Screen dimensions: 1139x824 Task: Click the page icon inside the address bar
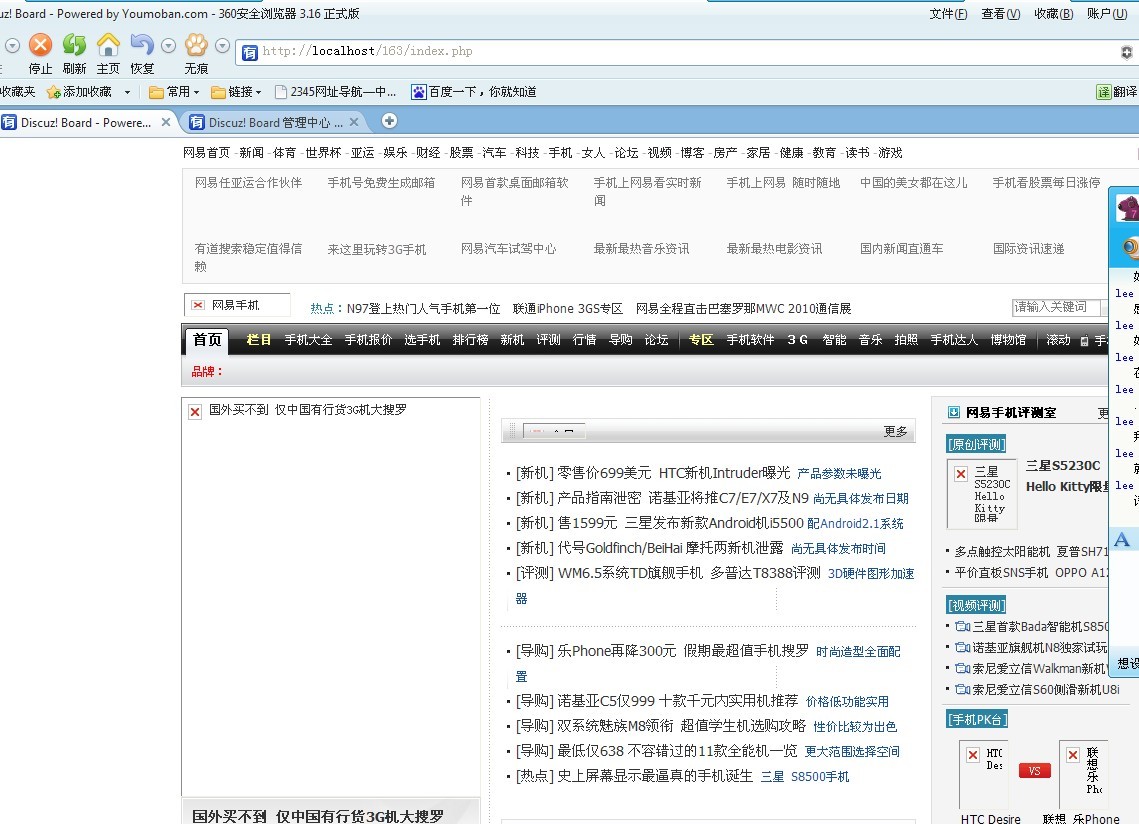point(250,52)
